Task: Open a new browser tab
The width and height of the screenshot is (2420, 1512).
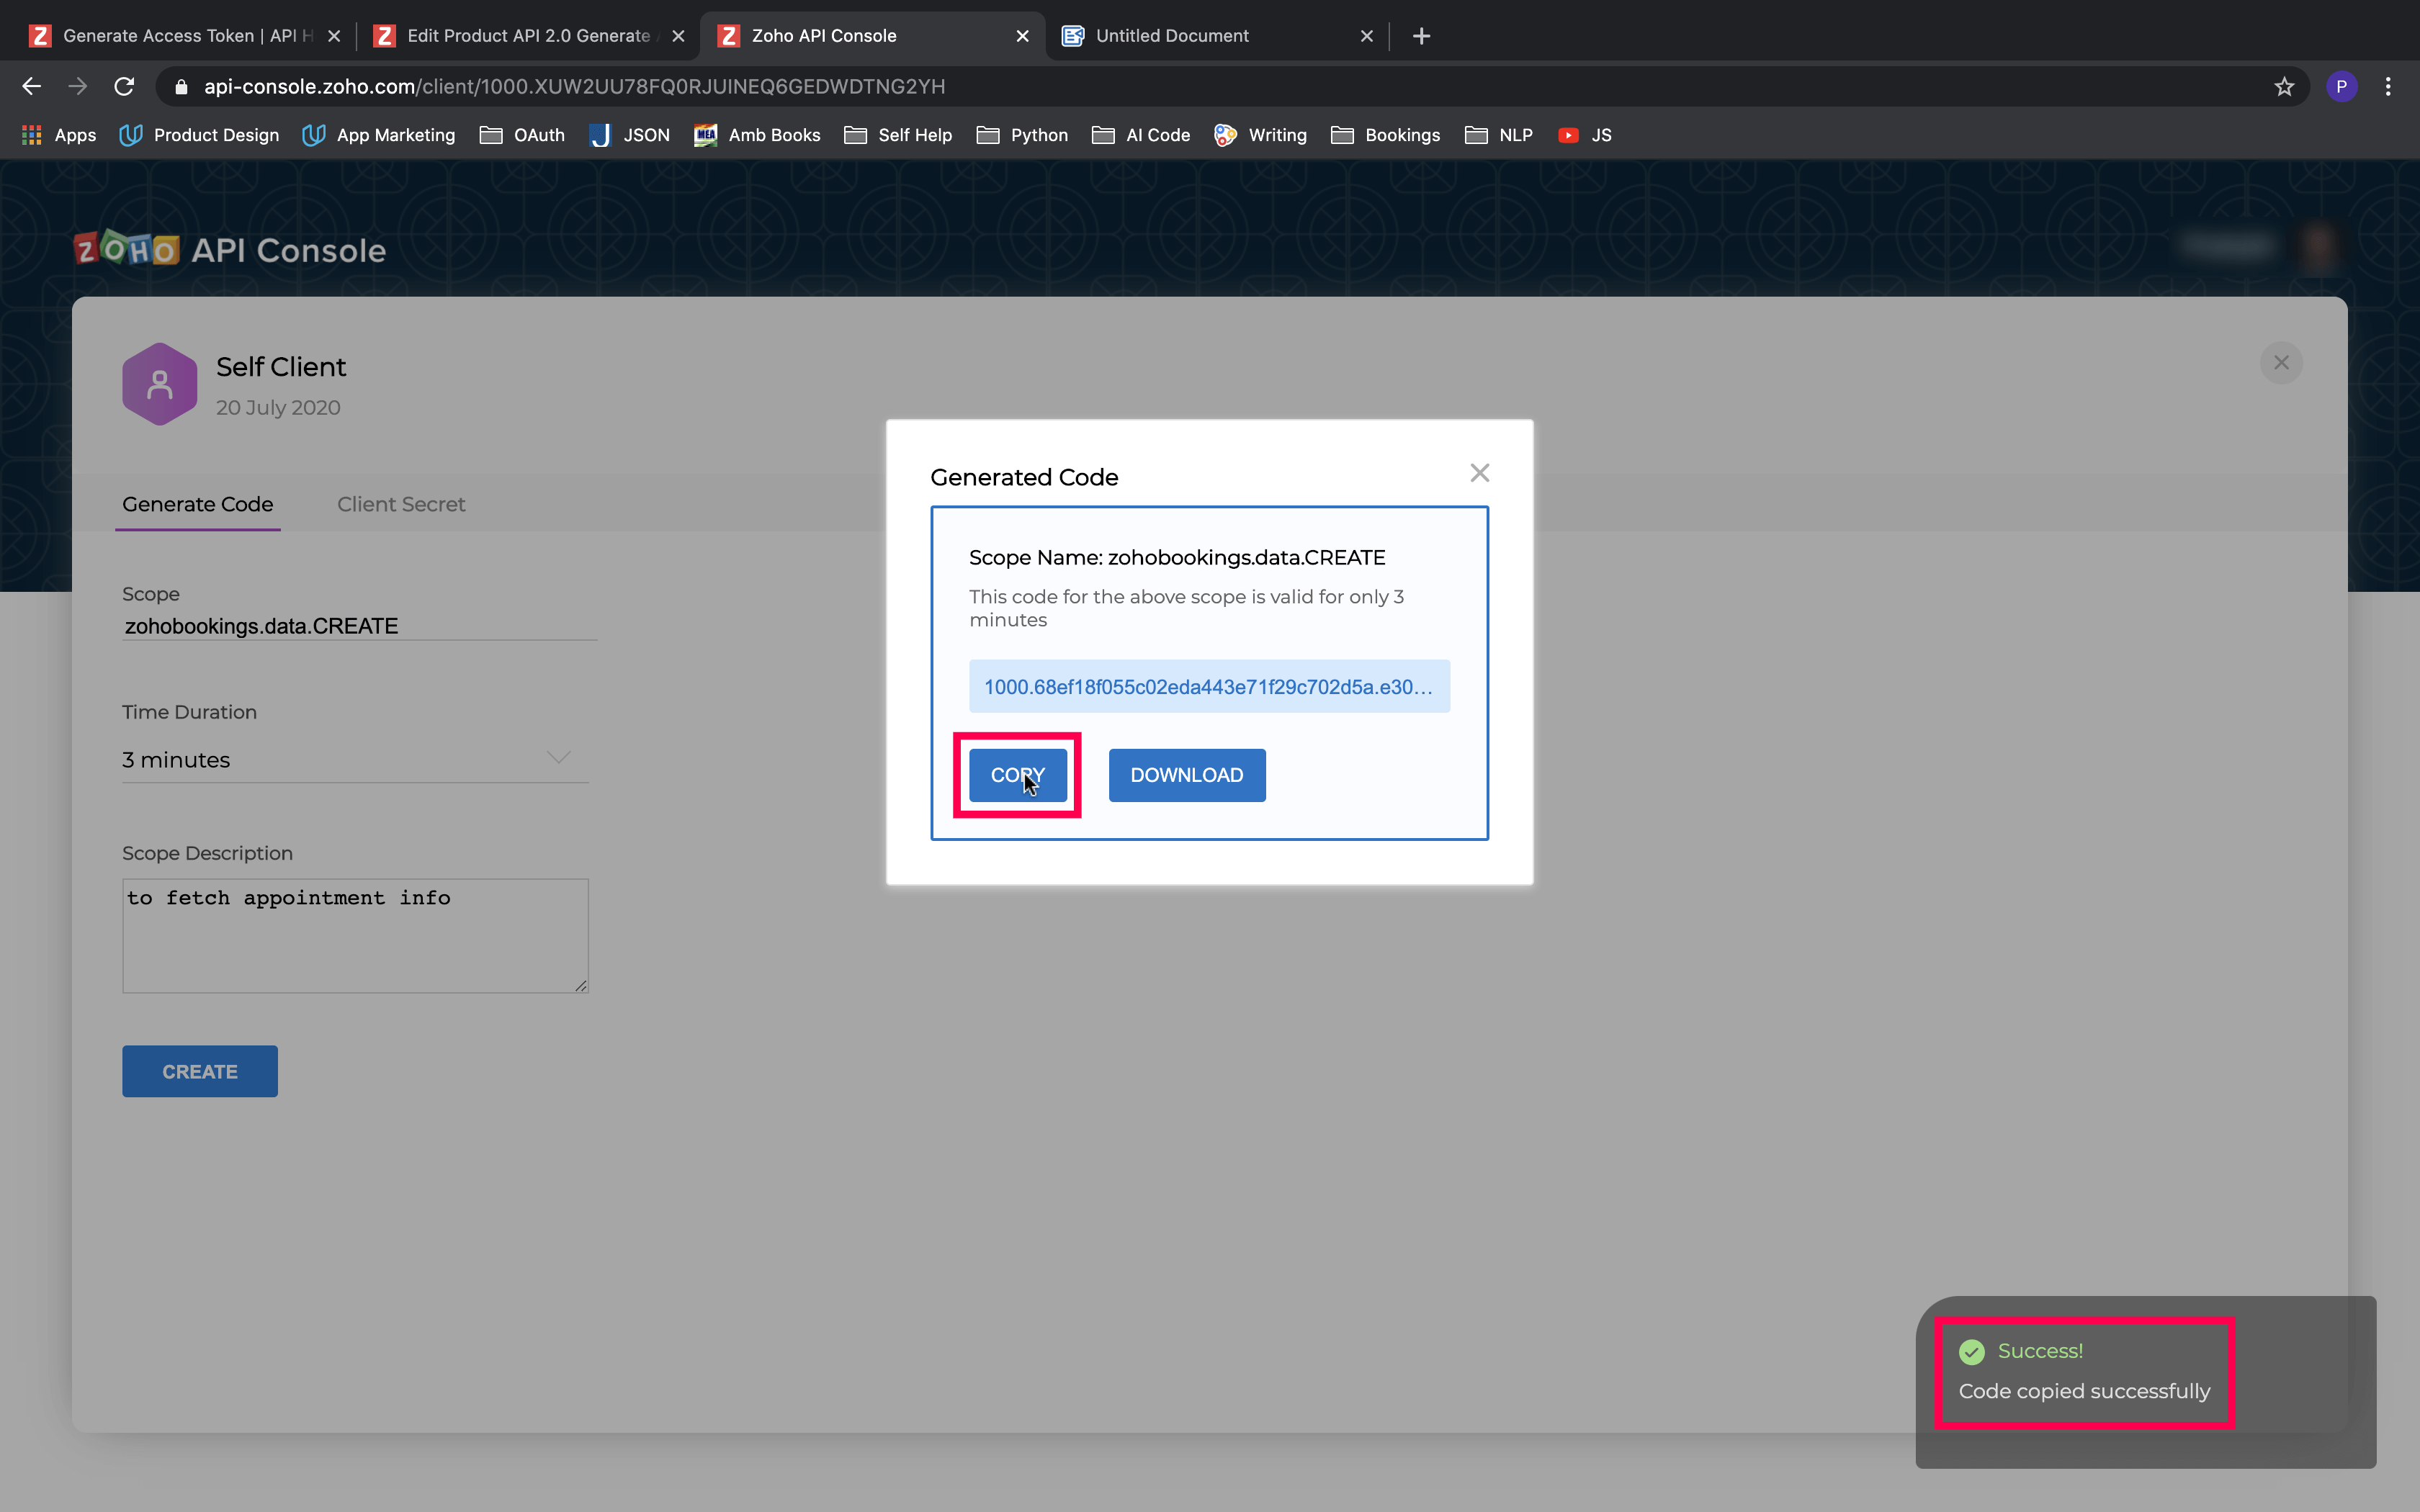Action: click(x=1421, y=36)
